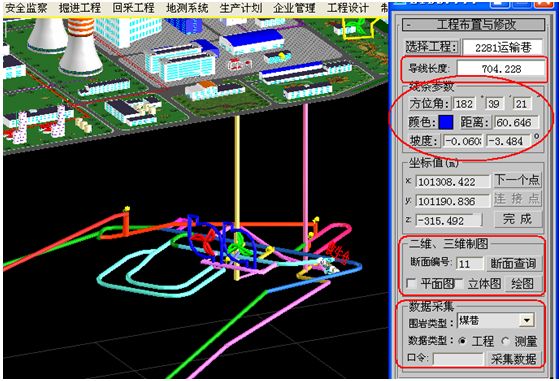Click the 断面查询 button
Viewport: 559px width, 381px height.
513,264
